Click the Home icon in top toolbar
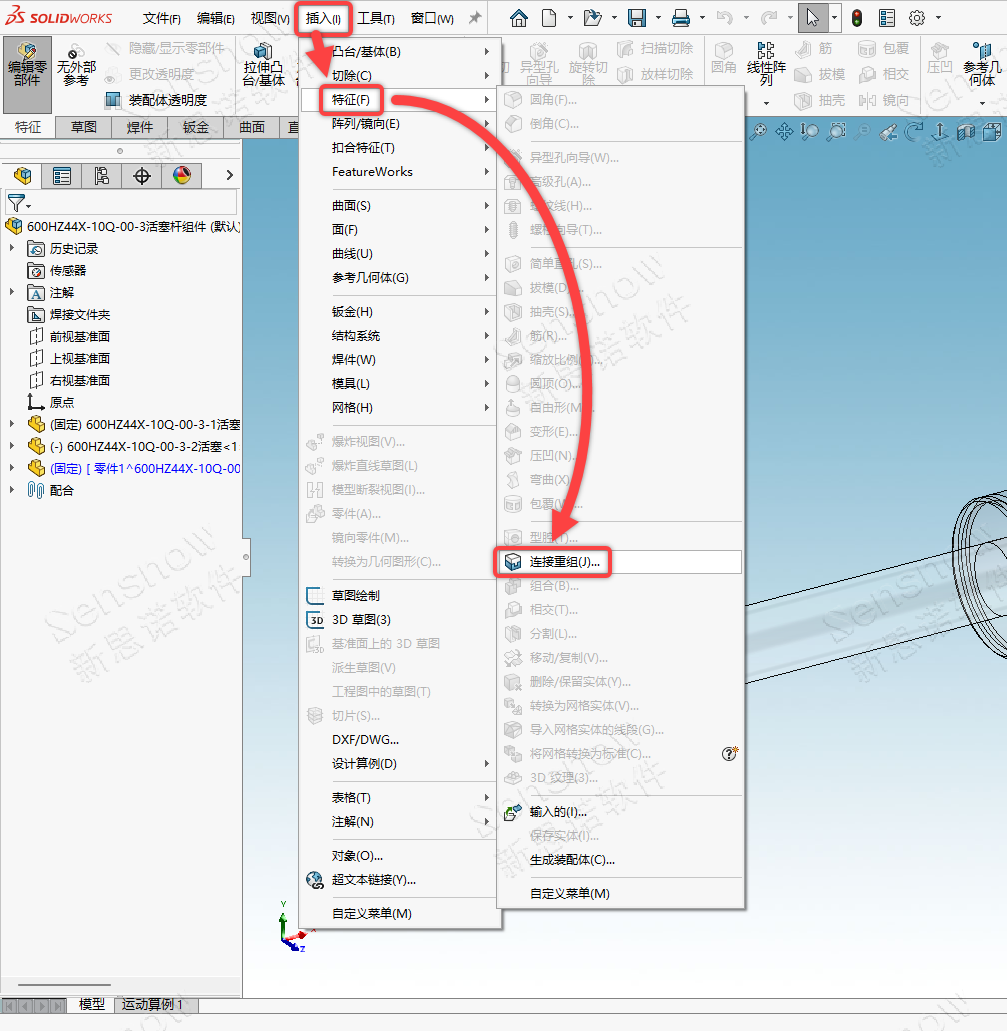 tap(518, 18)
